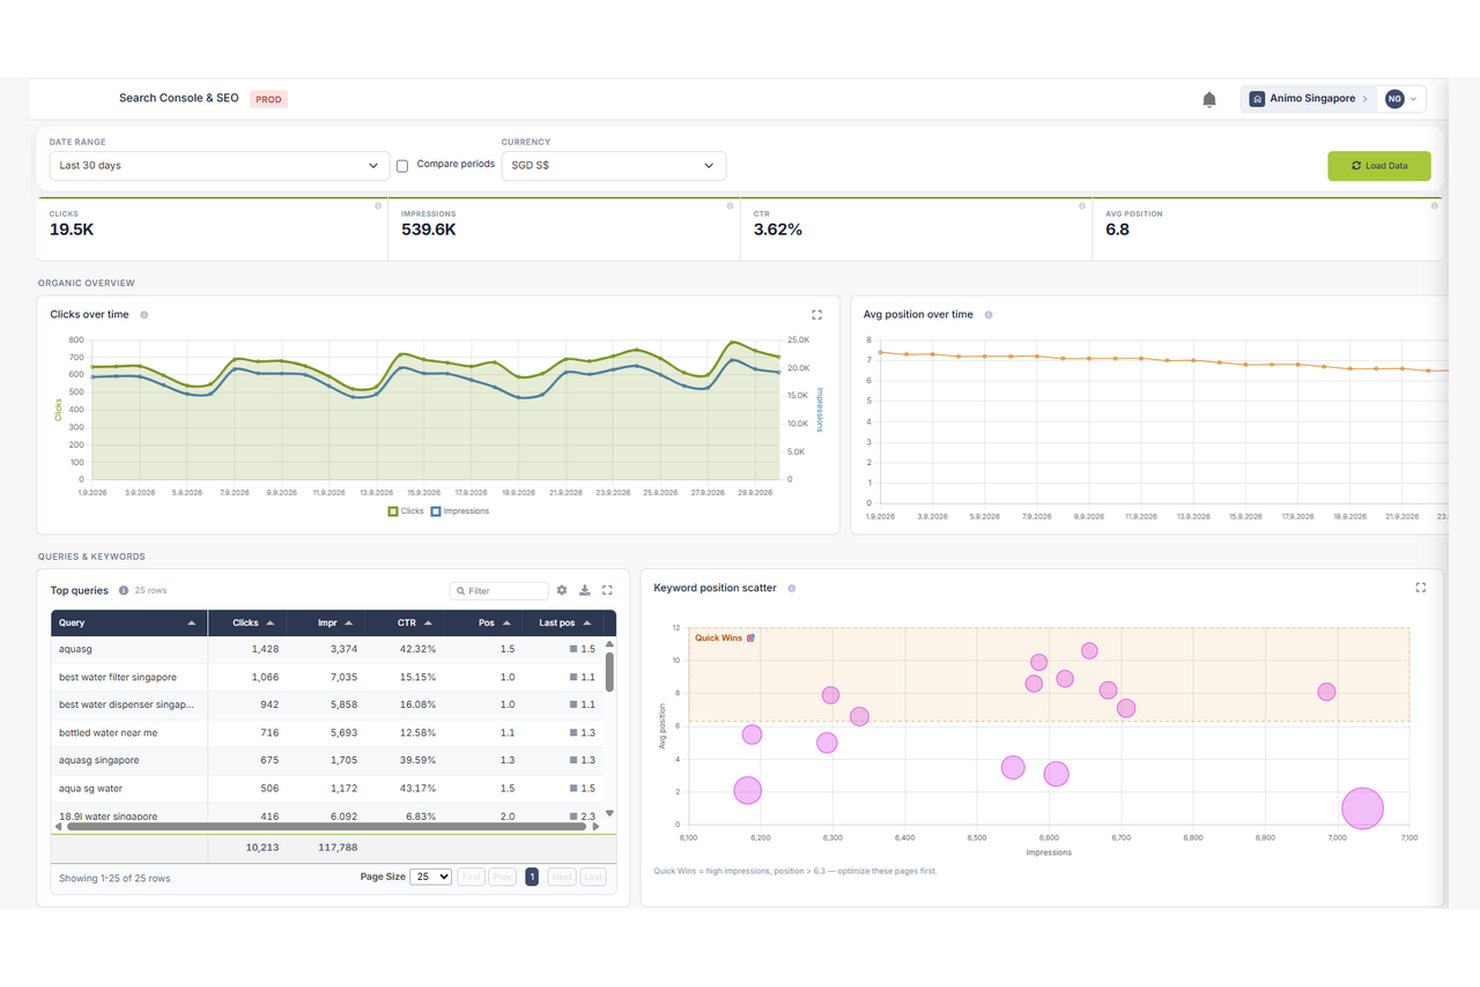
Task: Open Top queries table settings gear
Action: point(562,590)
